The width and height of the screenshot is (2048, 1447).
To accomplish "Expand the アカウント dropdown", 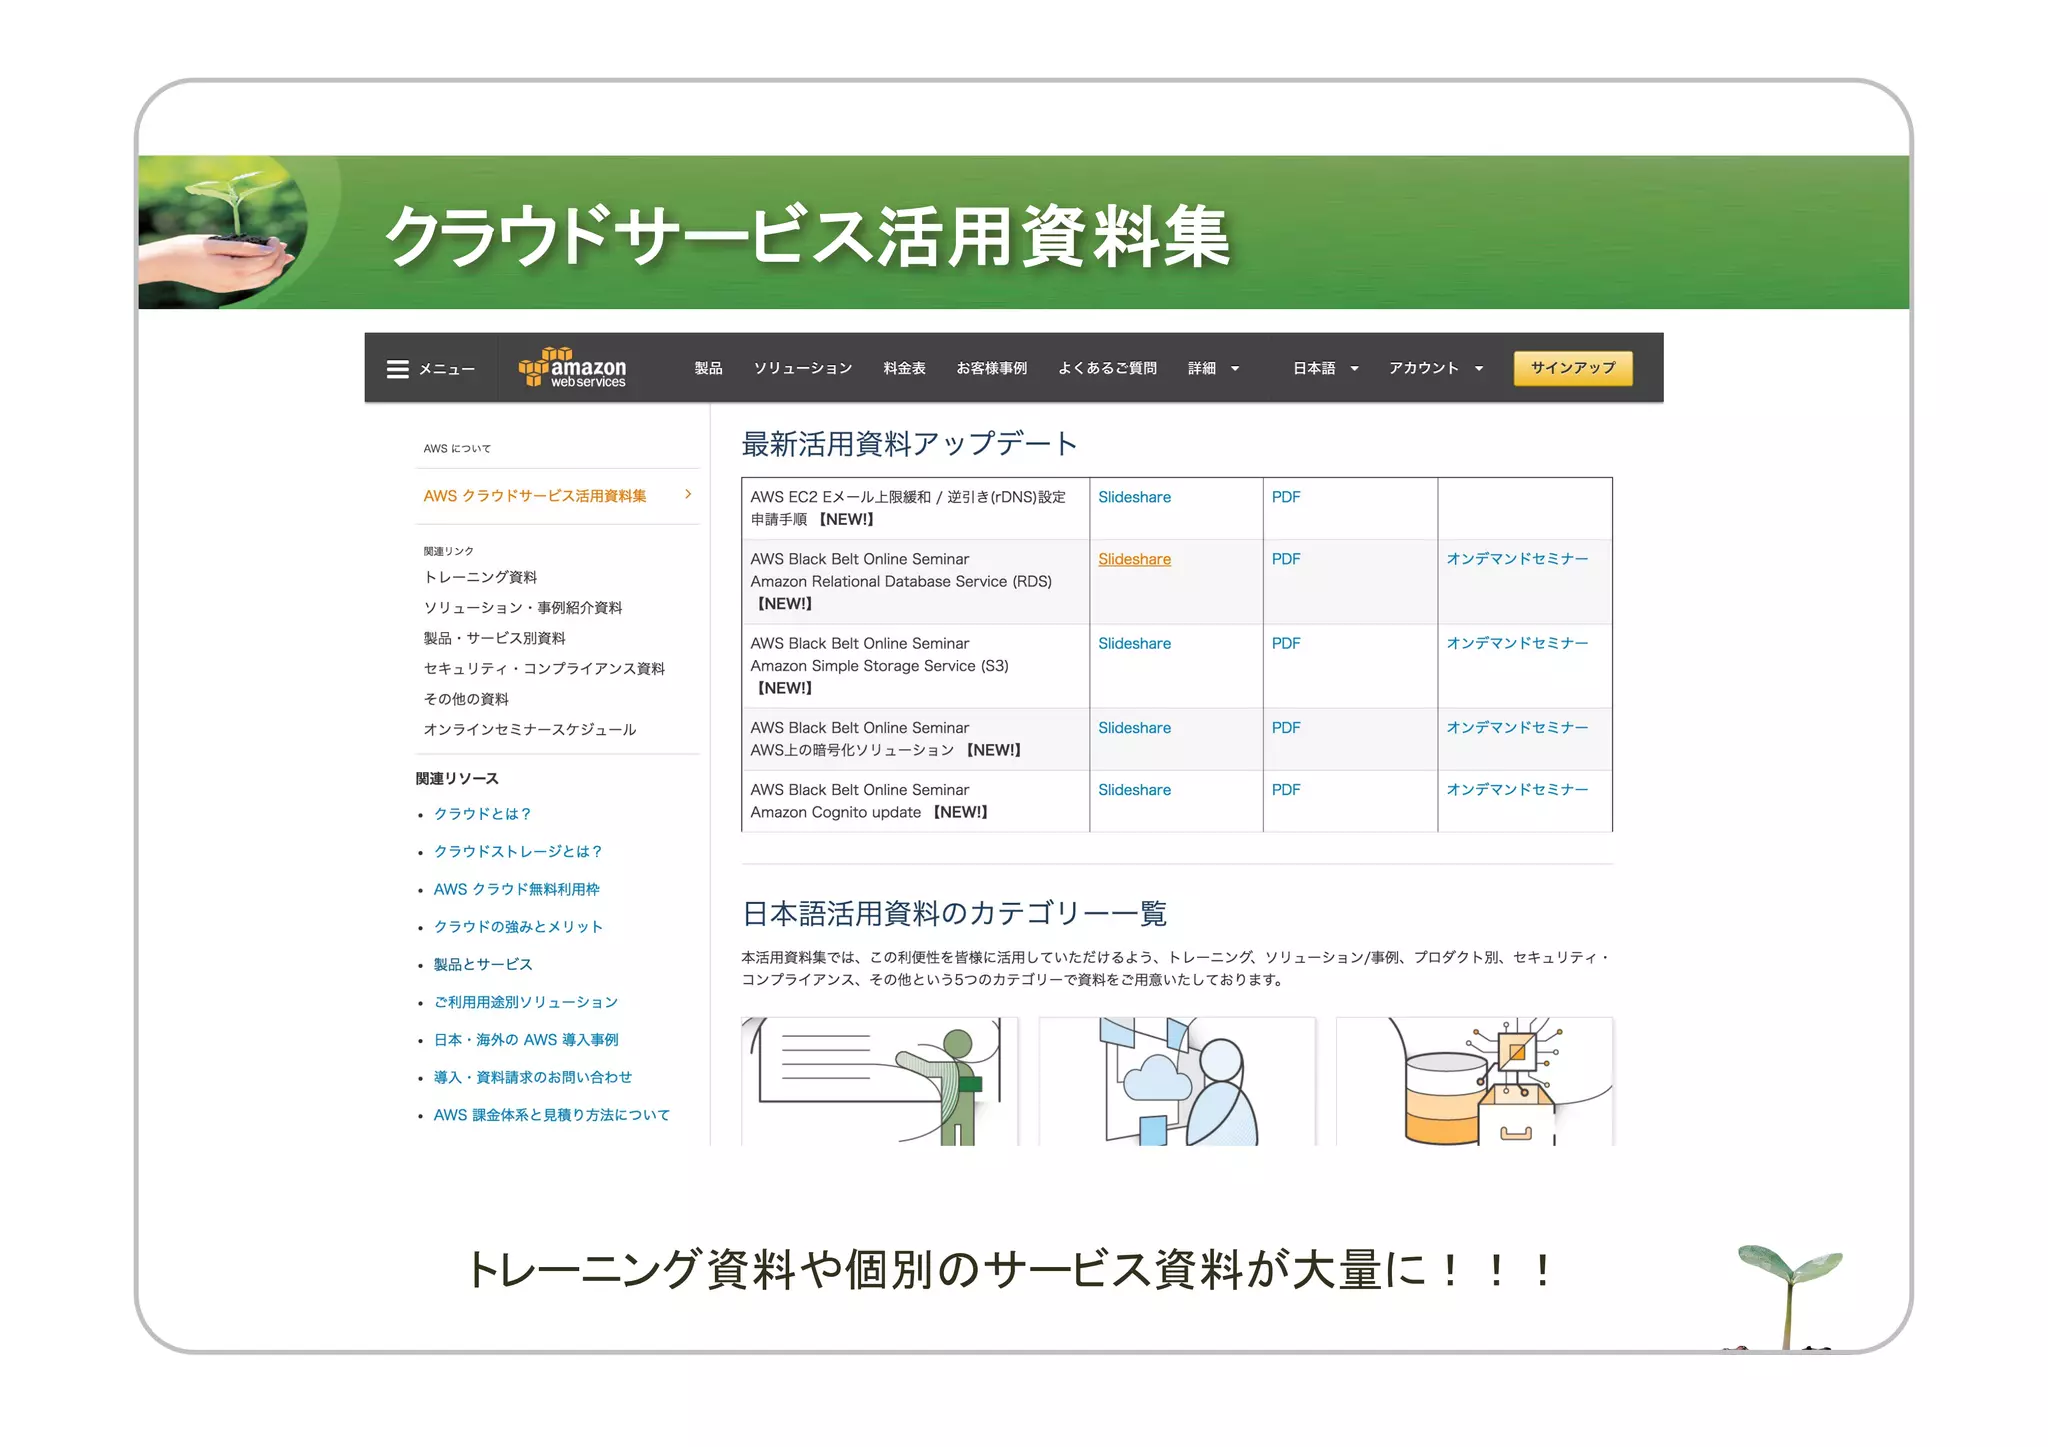I will point(1435,368).
